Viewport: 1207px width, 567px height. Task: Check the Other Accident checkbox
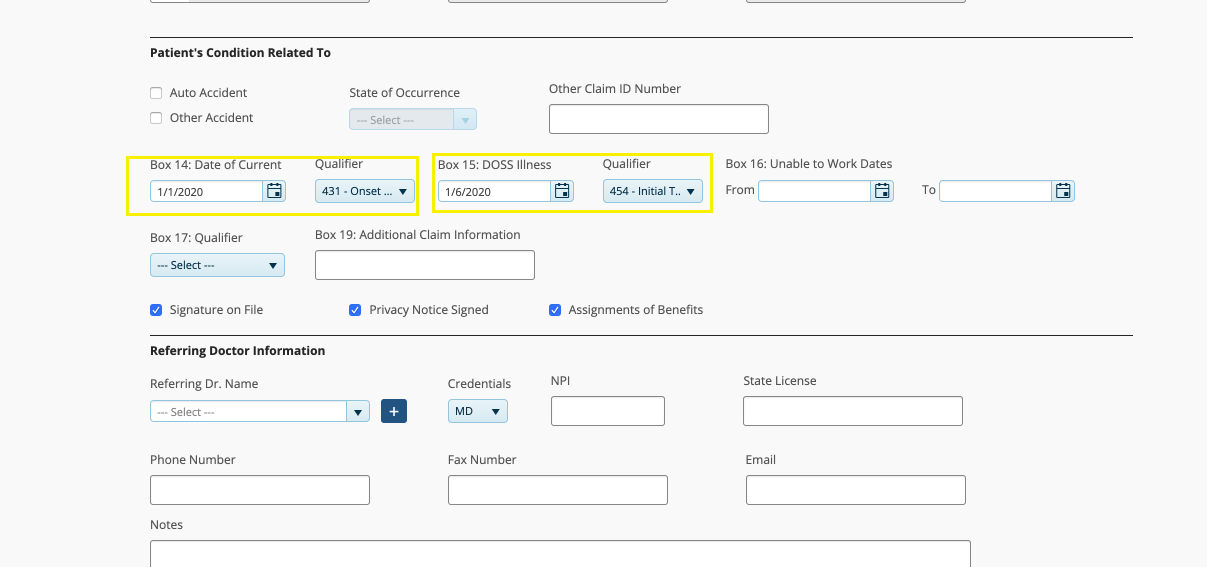coord(156,118)
